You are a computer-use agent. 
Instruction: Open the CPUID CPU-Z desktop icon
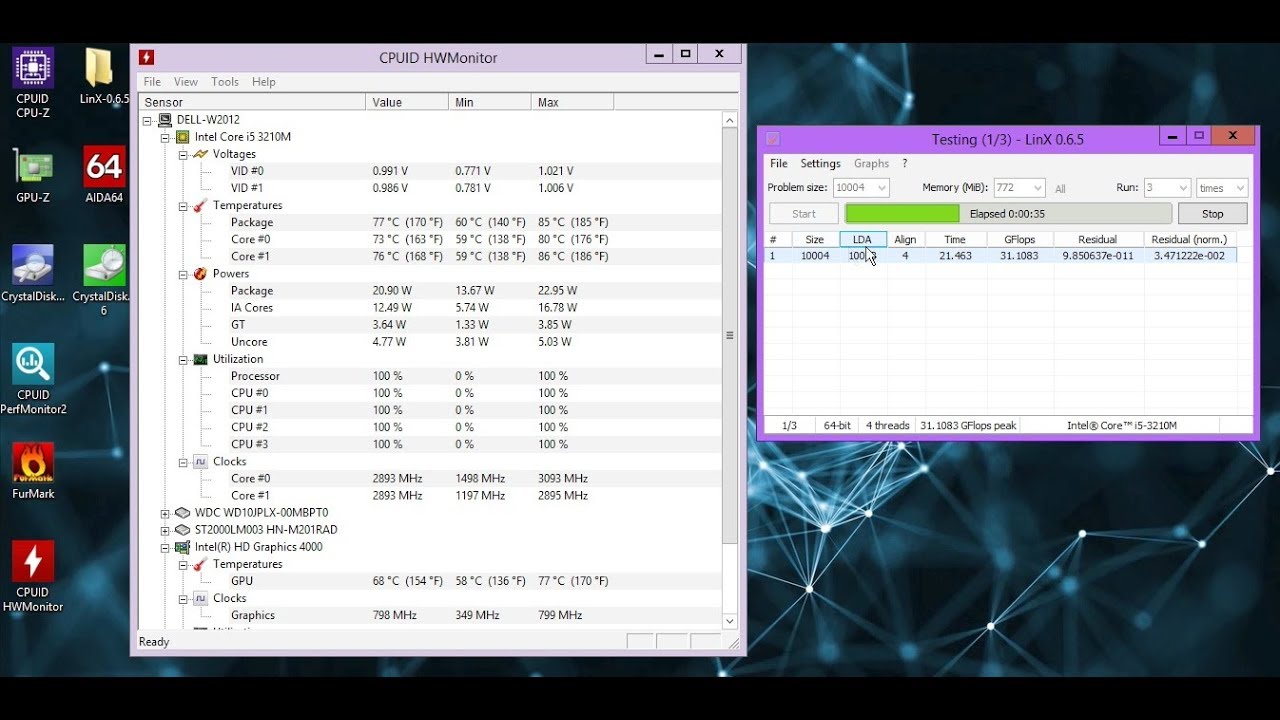tap(33, 83)
